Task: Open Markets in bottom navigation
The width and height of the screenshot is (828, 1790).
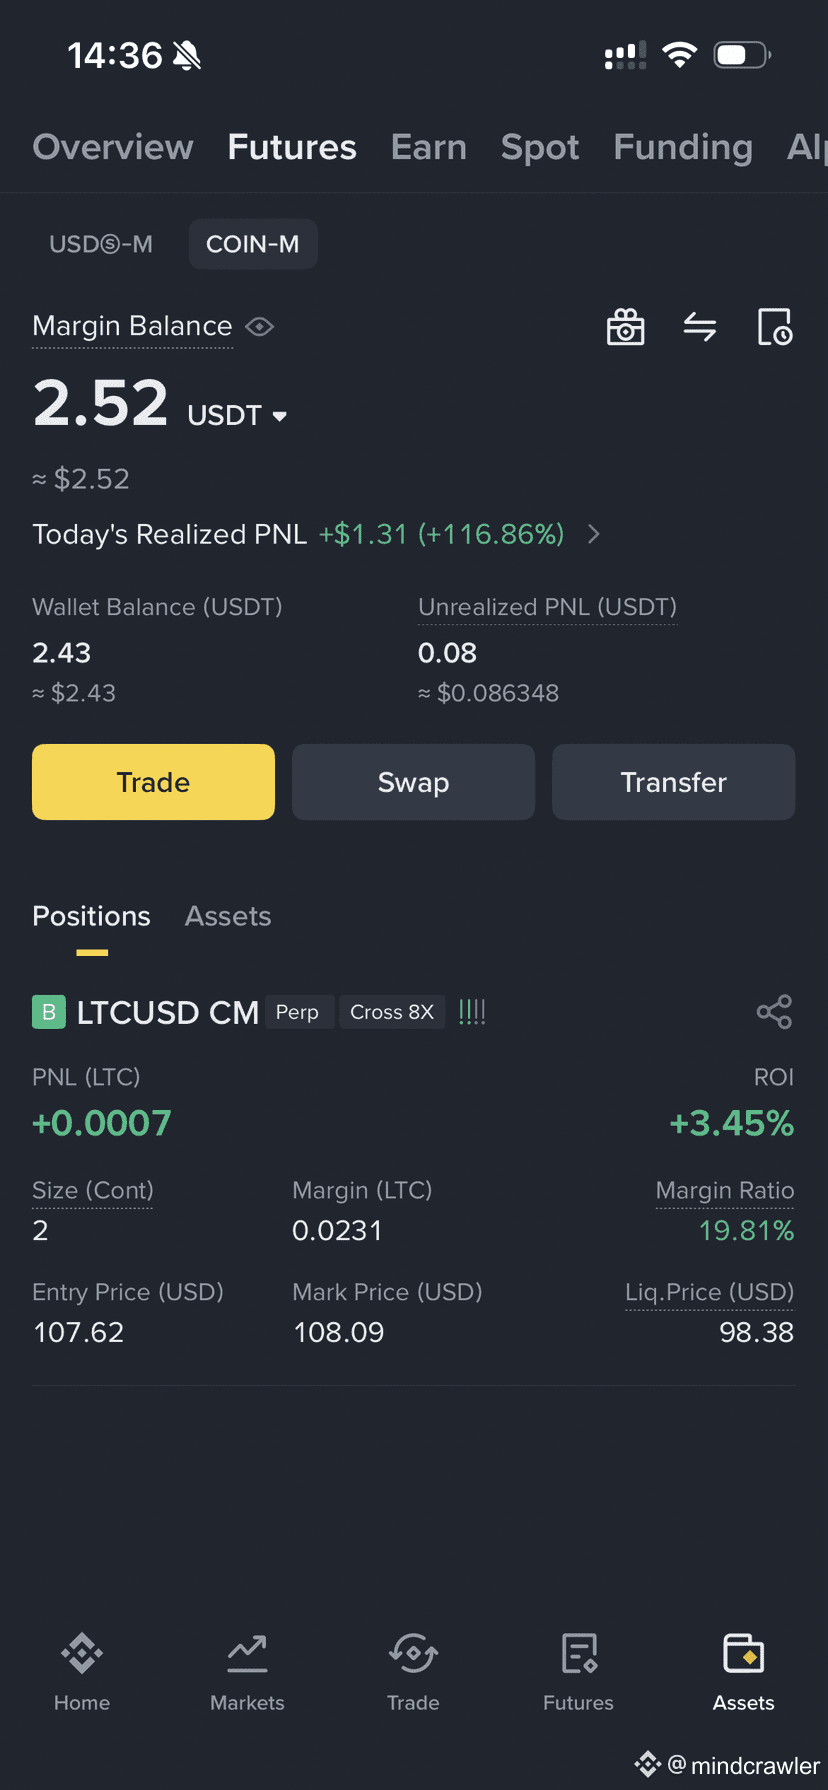Action: [247, 1671]
